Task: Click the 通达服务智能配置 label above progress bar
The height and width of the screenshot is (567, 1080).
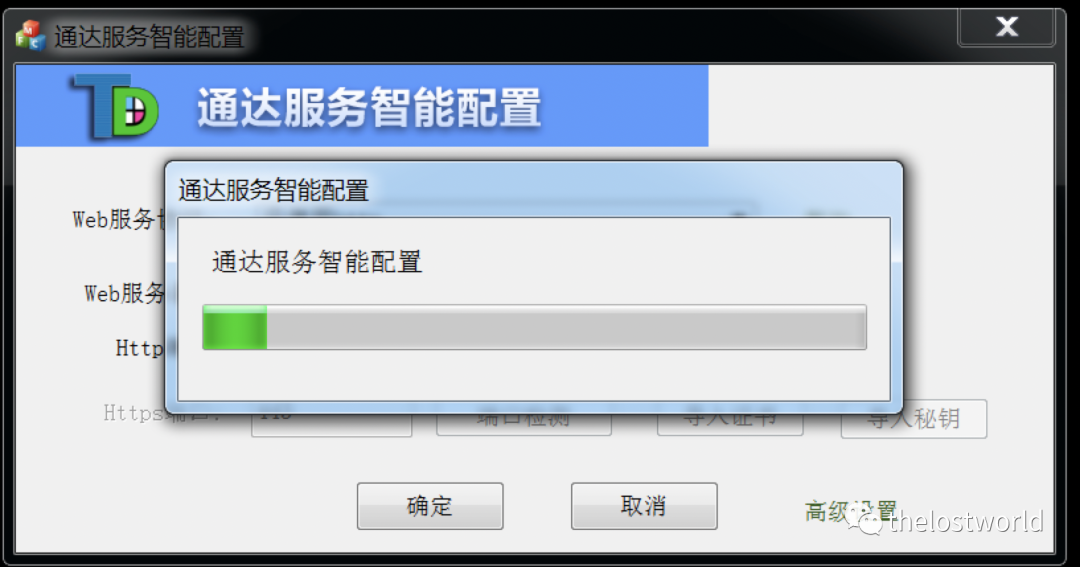Action: (x=317, y=262)
